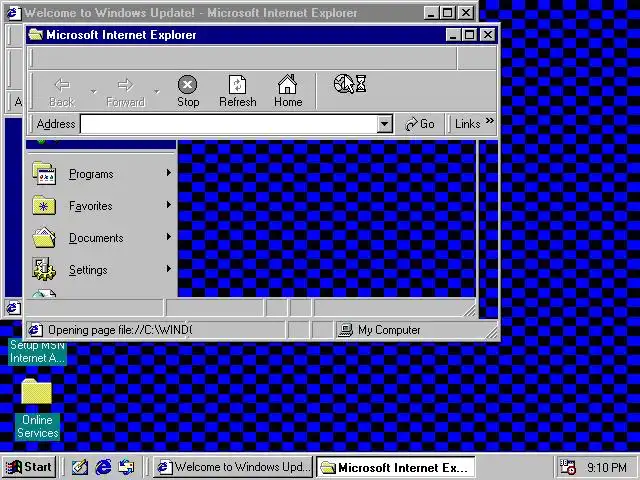
Task: Click the status bar page icon
Action: pyautogui.click(x=36, y=330)
